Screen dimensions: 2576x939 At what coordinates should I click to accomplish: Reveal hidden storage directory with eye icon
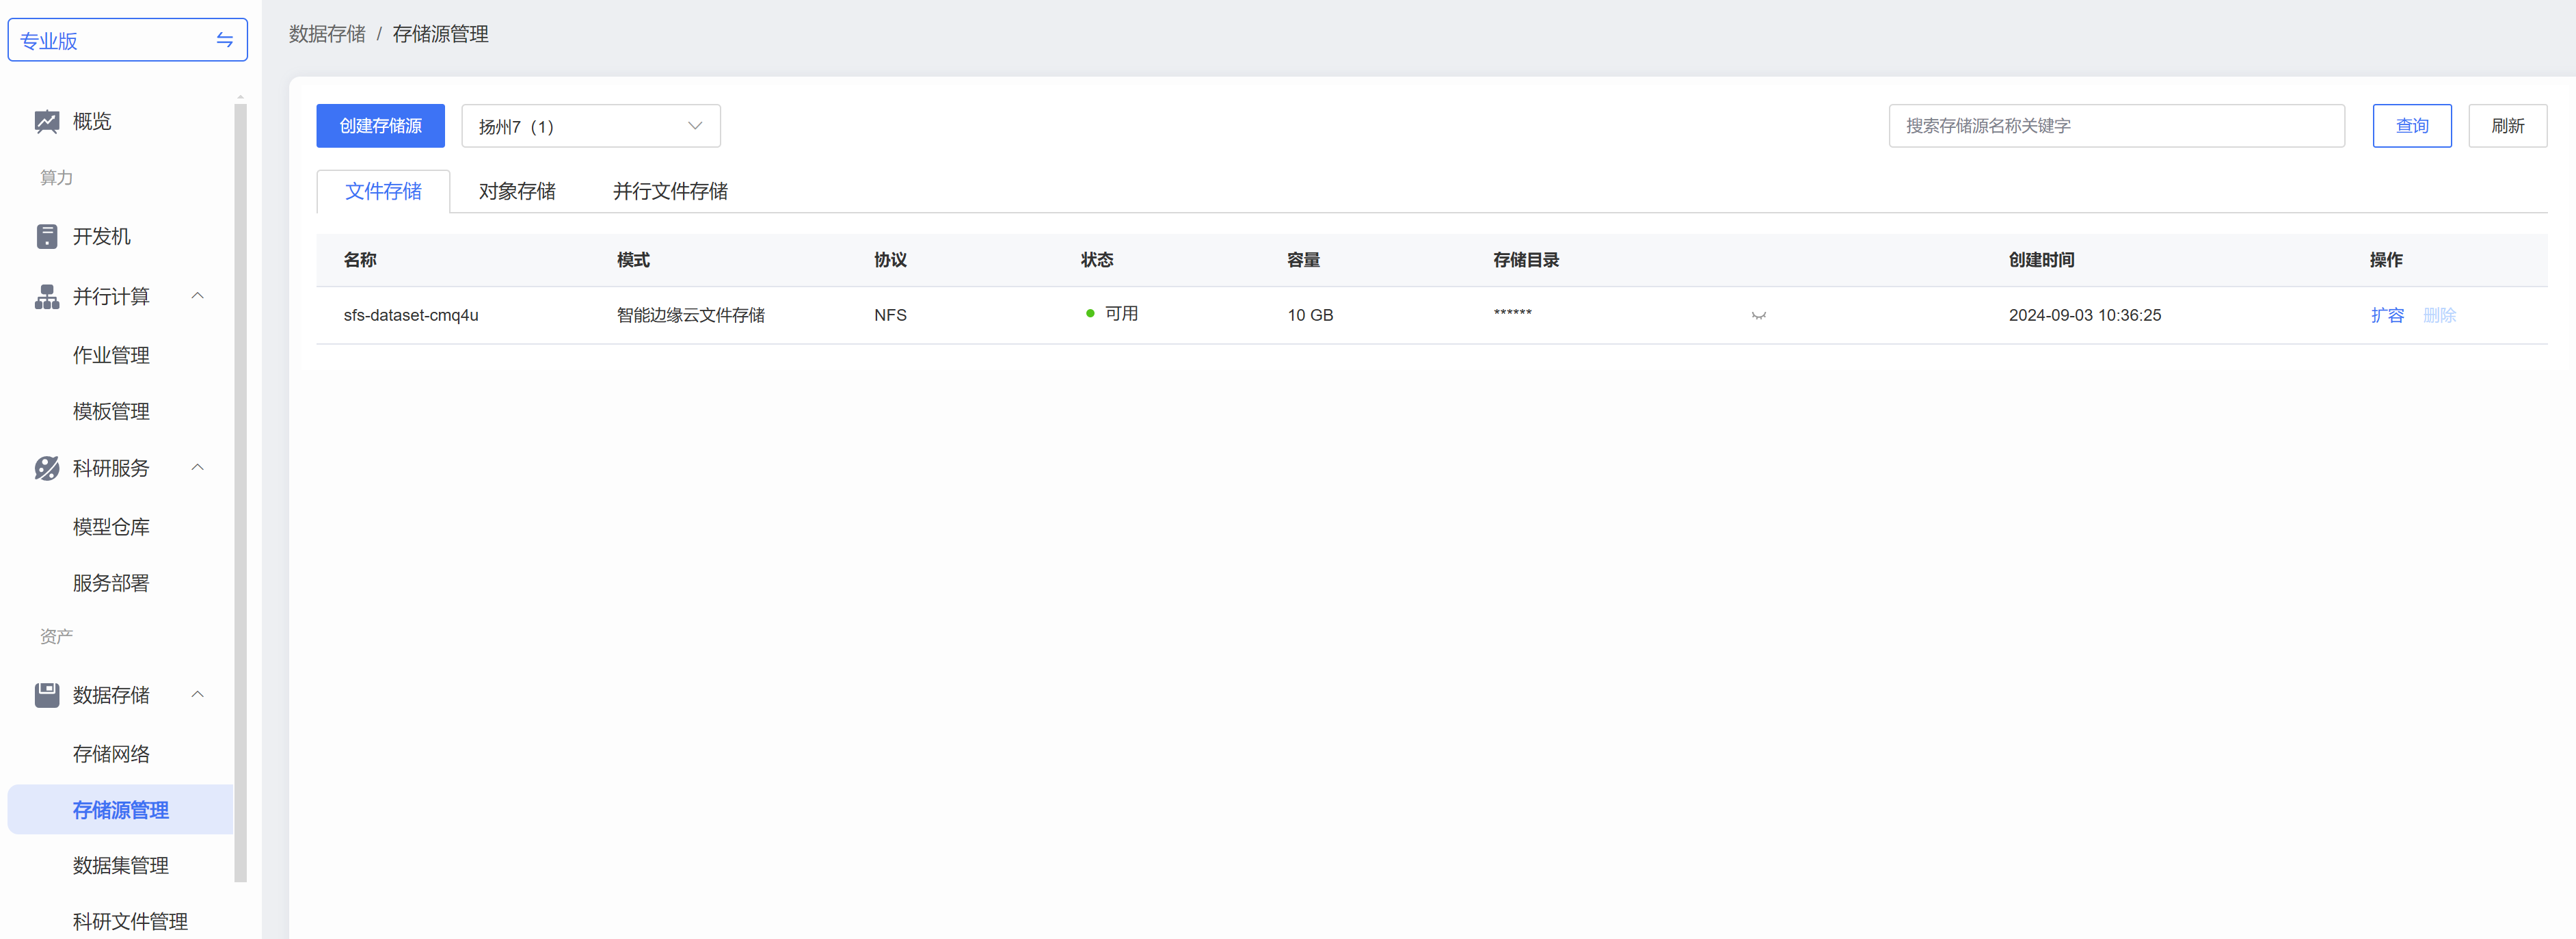click(1759, 316)
